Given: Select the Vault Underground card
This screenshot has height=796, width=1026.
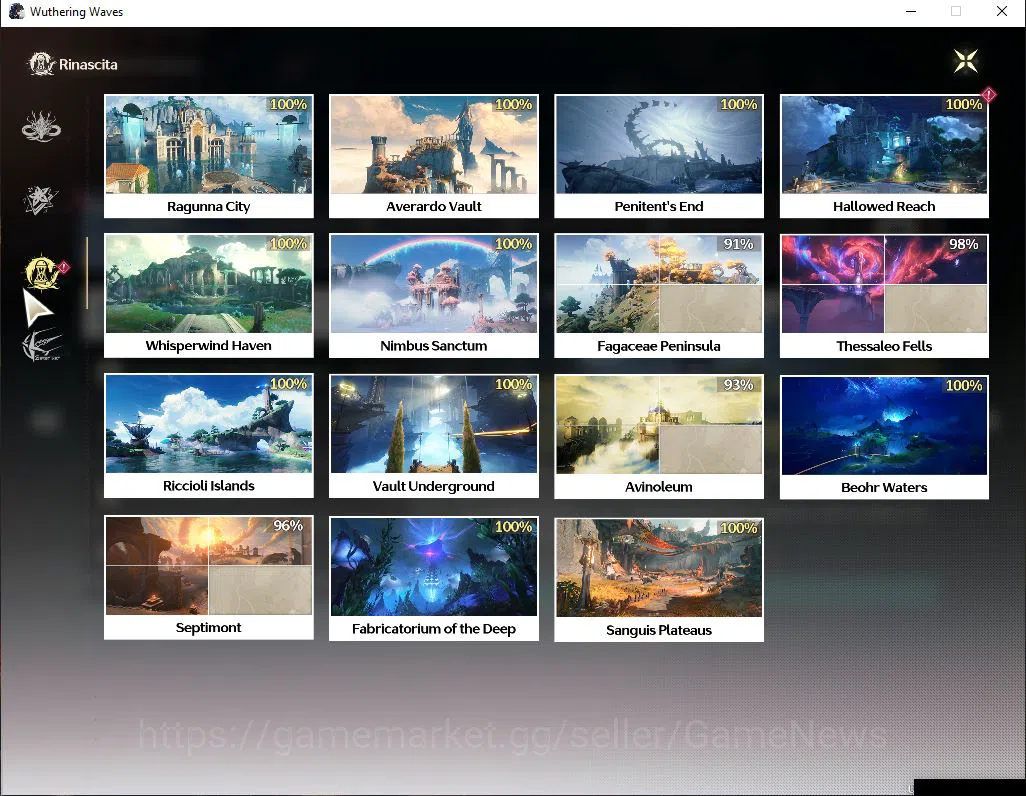Looking at the screenshot, I should [434, 436].
